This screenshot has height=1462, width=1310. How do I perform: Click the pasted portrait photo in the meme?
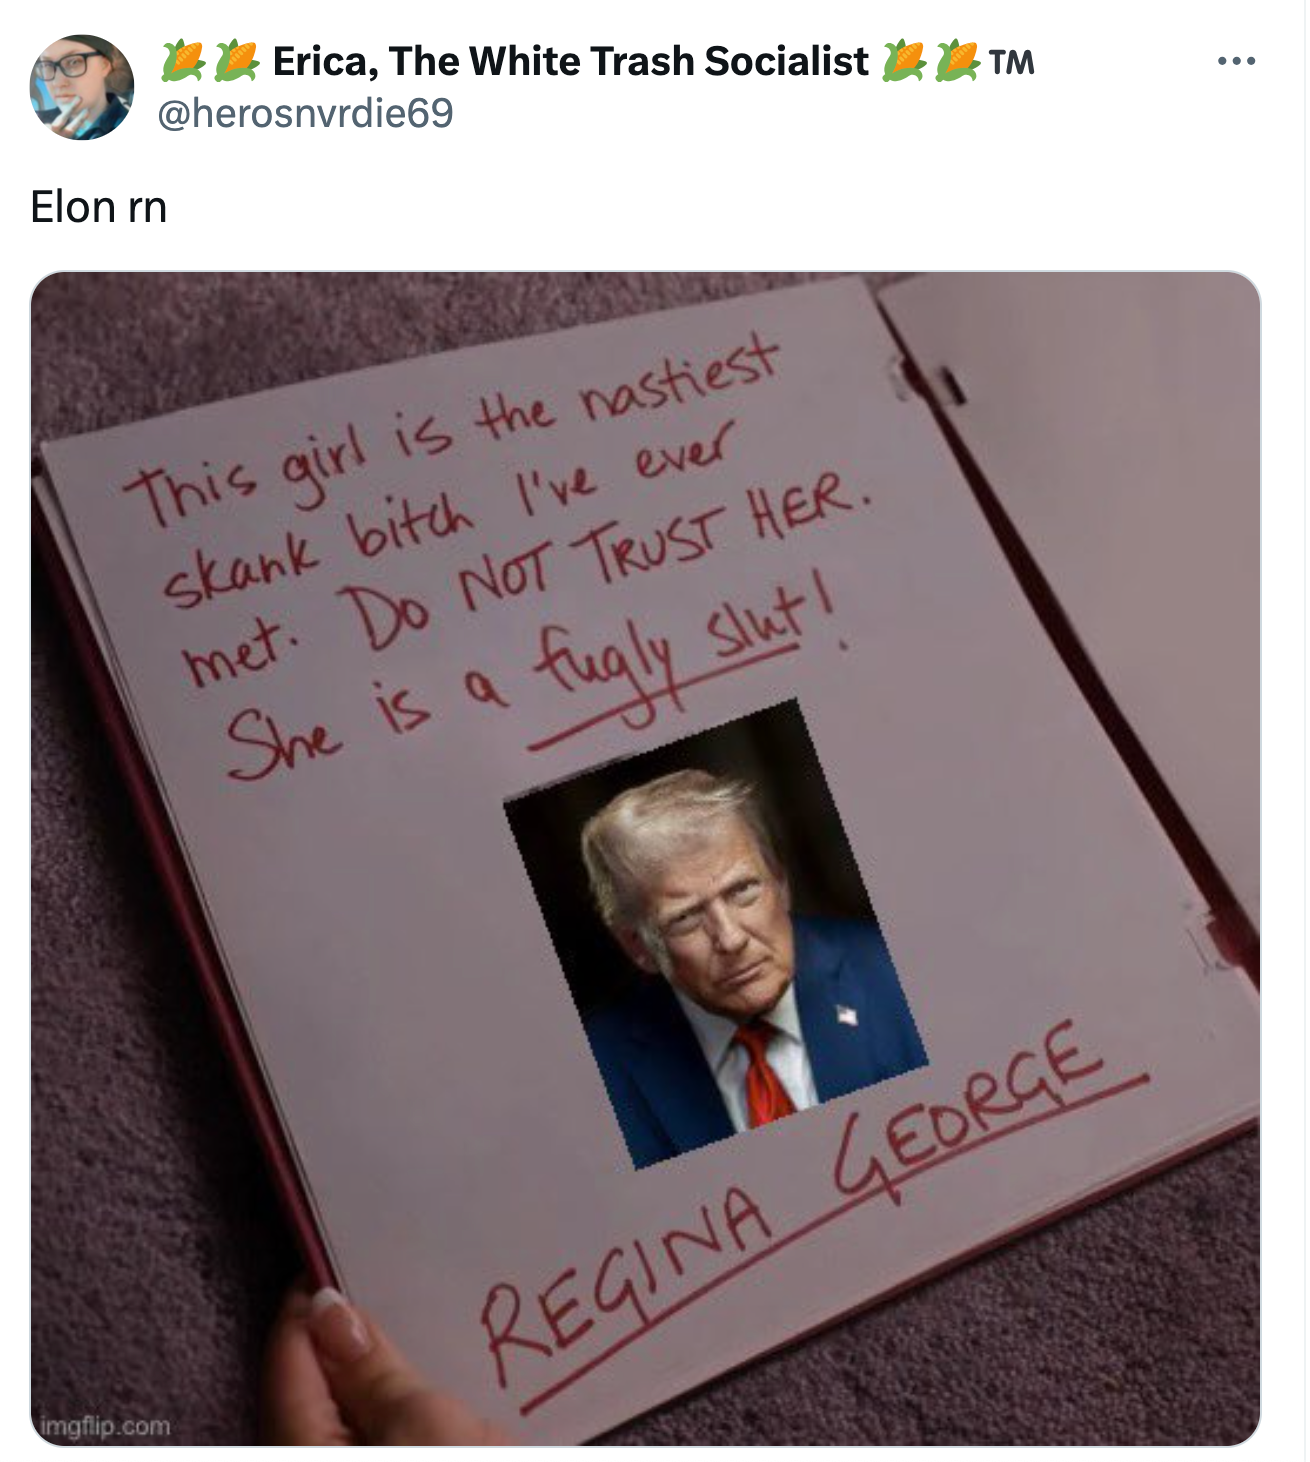pos(716,934)
